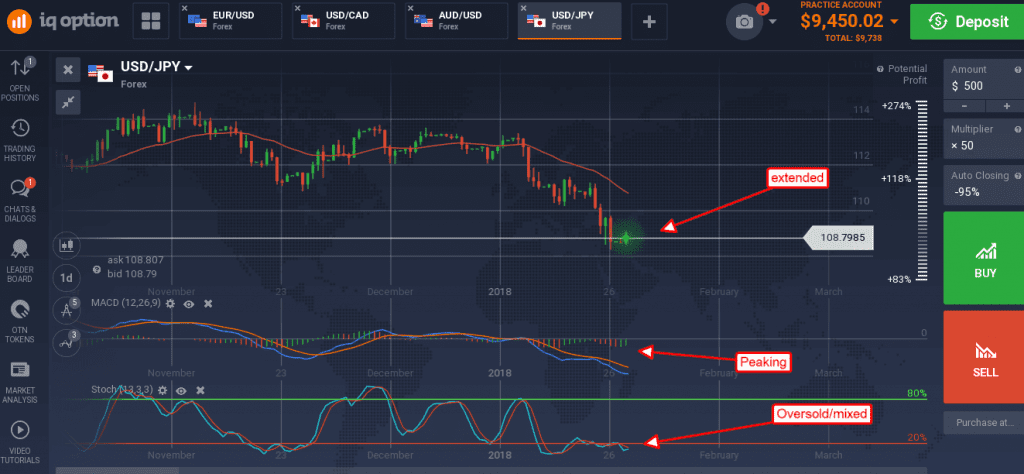Click the Potential Profit scale bar
This screenshot has width=1024, height=474.
pyautogui.click(x=922, y=190)
